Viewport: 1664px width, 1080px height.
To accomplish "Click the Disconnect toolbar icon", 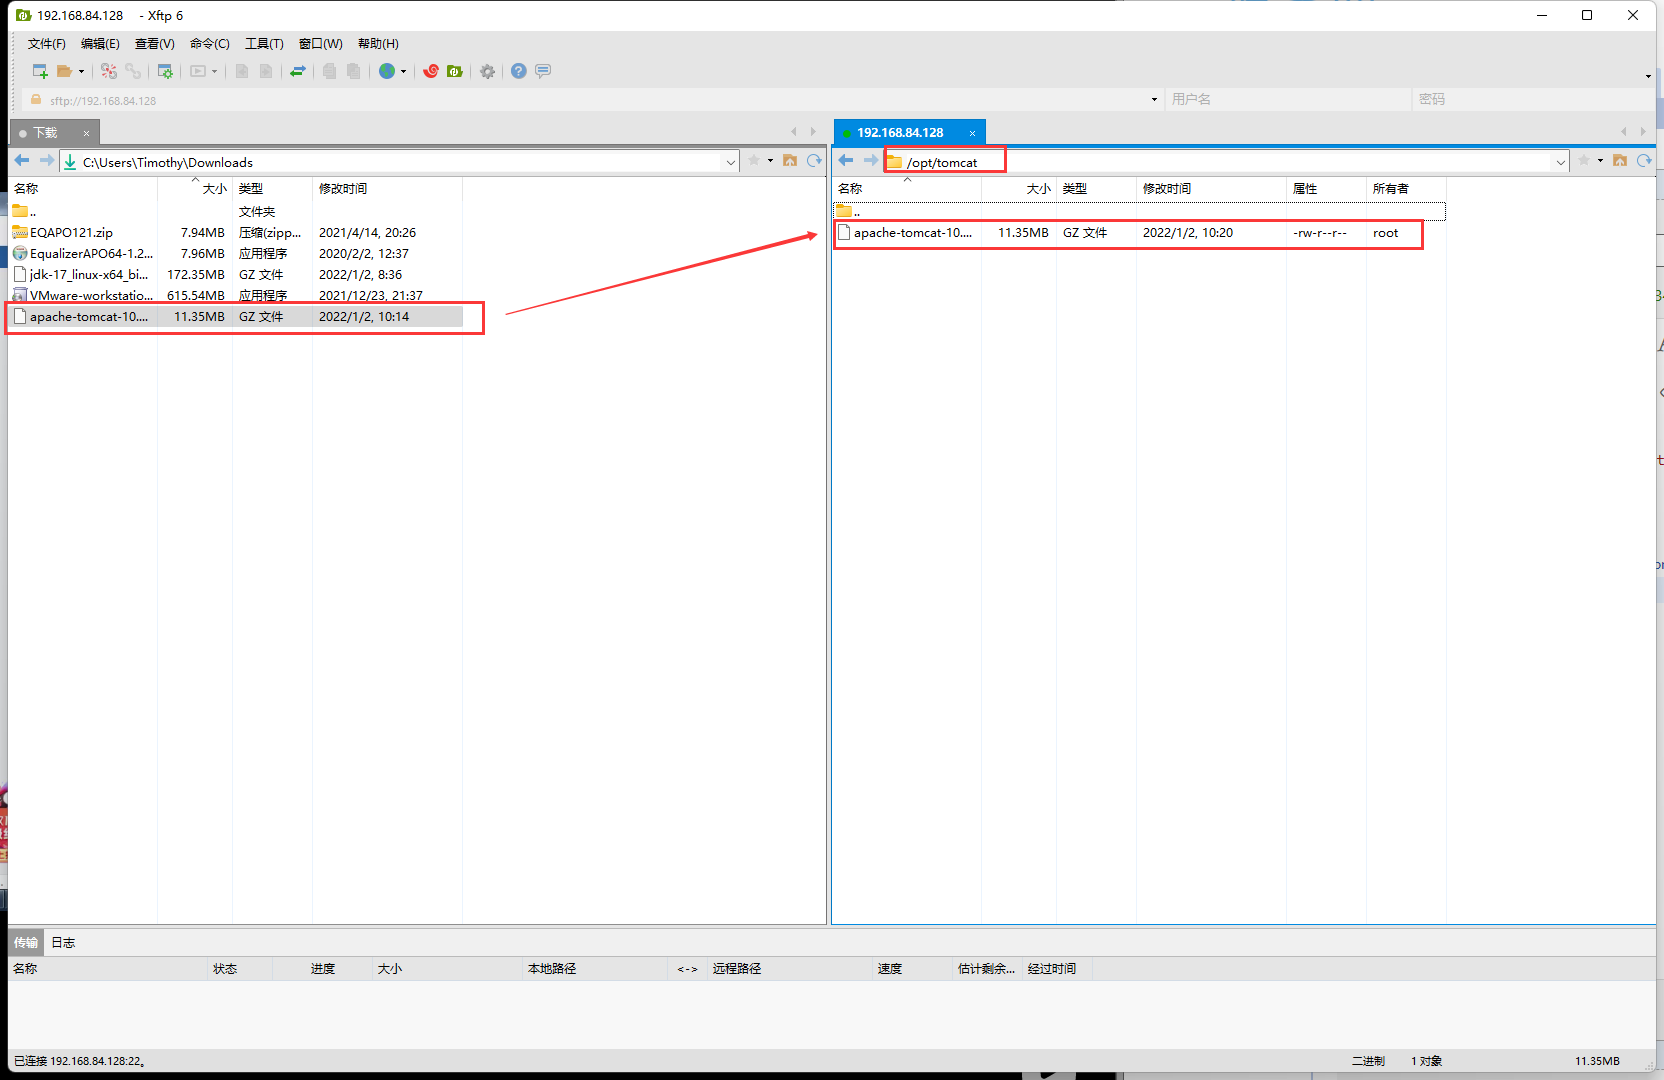I will pos(109,71).
